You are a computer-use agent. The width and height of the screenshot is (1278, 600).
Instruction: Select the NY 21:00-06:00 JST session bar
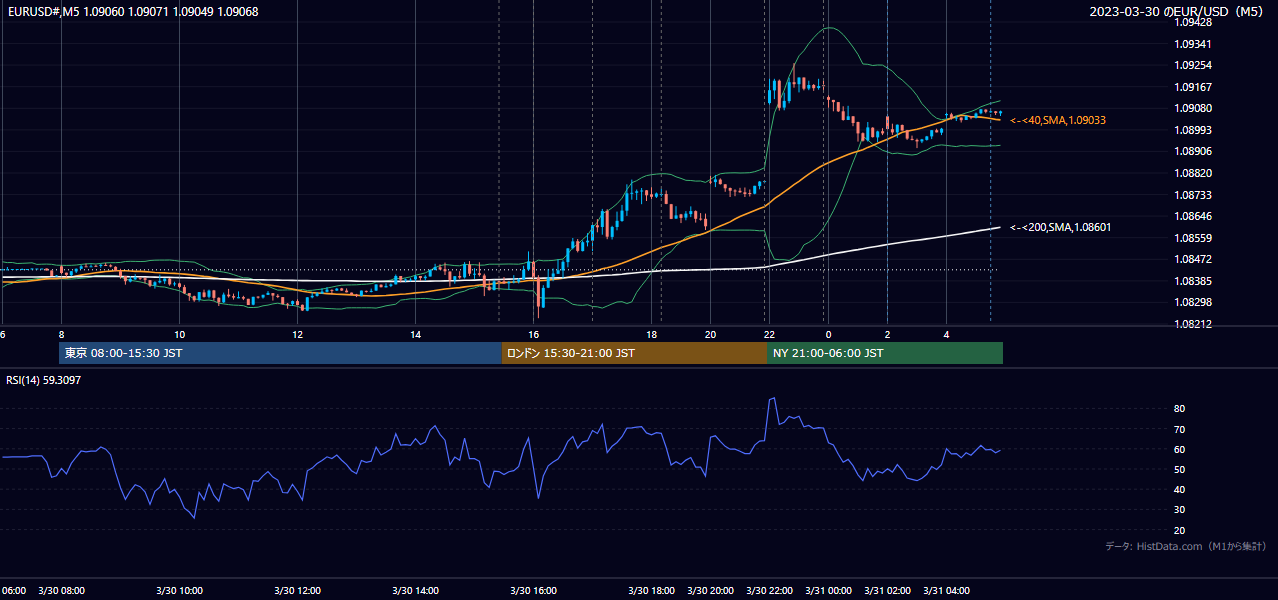pyautogui.click(x=885, y=353)
